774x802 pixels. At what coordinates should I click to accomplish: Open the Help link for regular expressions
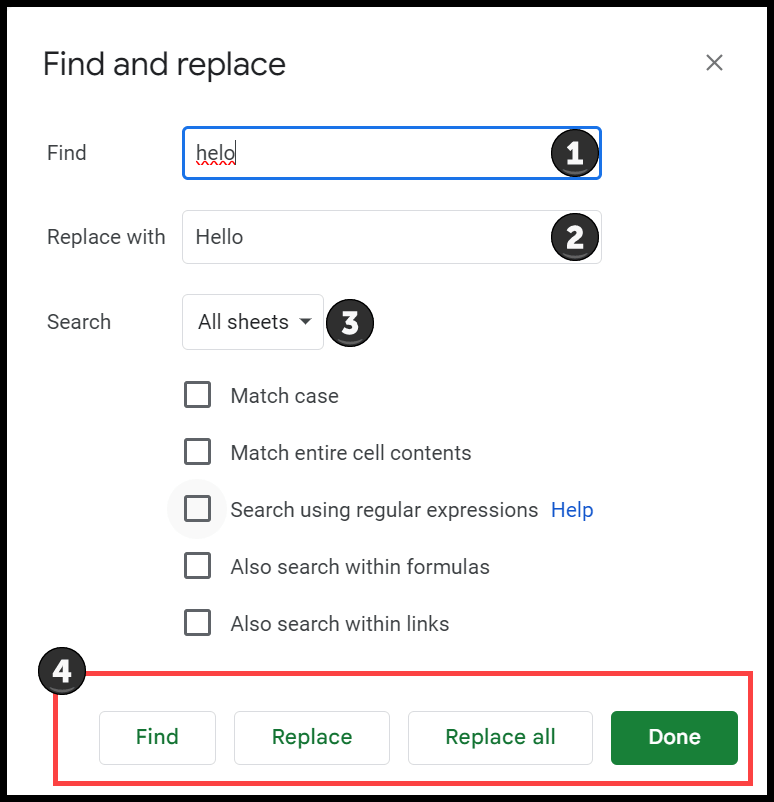572,510
